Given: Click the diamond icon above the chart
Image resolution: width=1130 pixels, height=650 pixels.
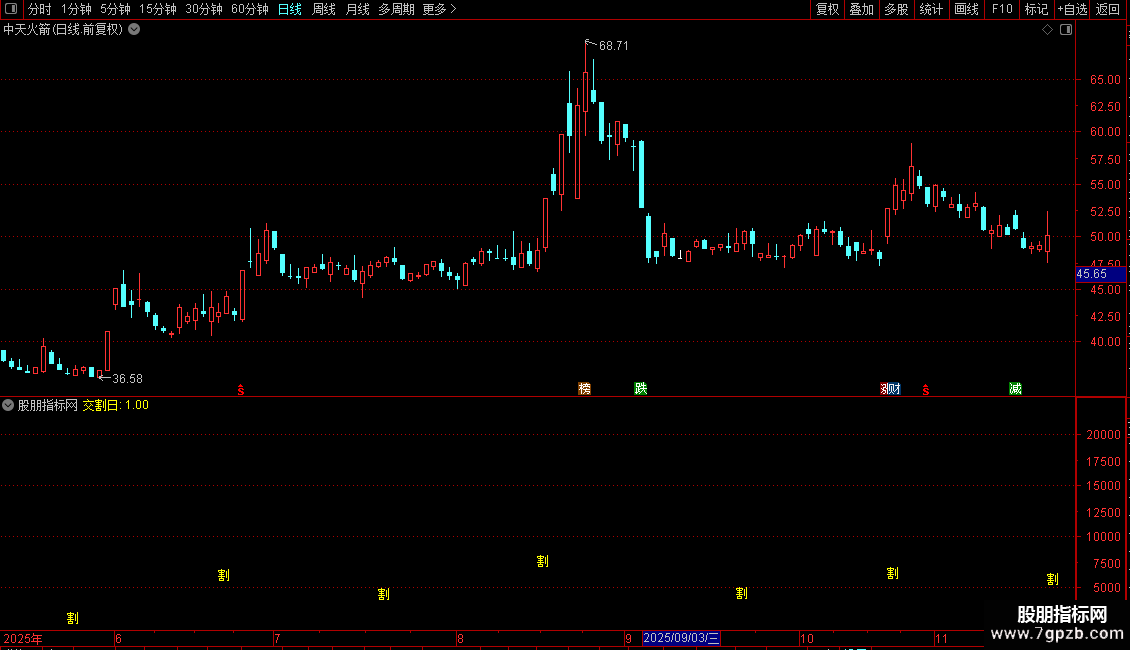Looking at the screenshot, I should 1047,30.
